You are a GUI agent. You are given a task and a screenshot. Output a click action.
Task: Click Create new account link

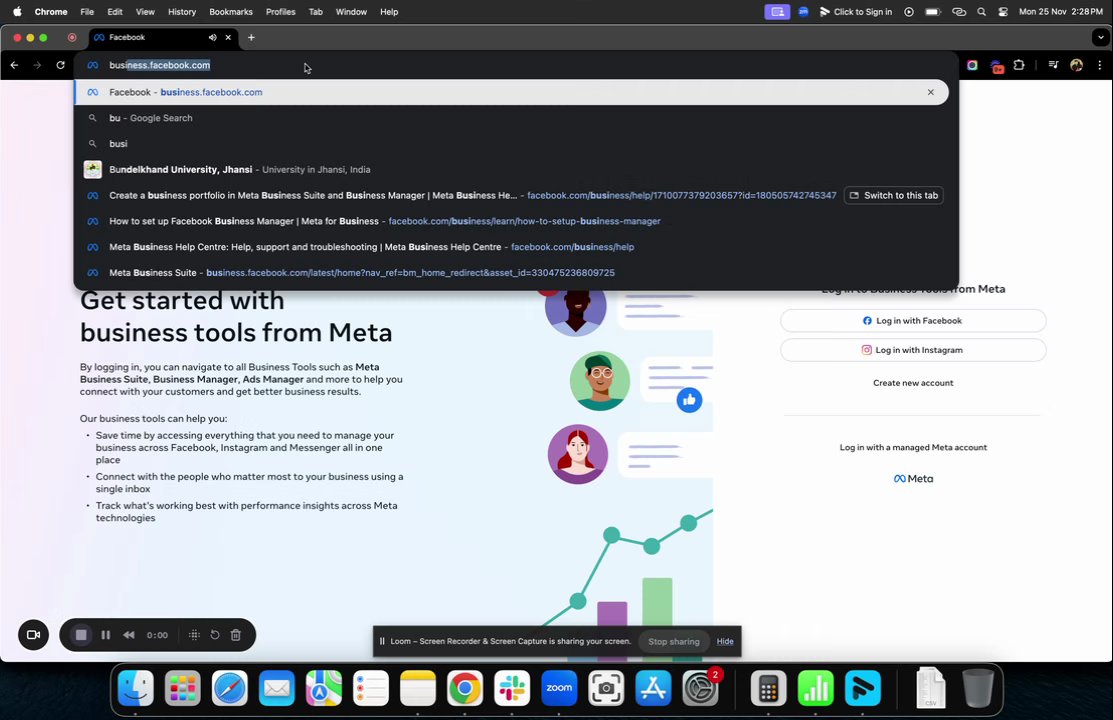[913, 383]
